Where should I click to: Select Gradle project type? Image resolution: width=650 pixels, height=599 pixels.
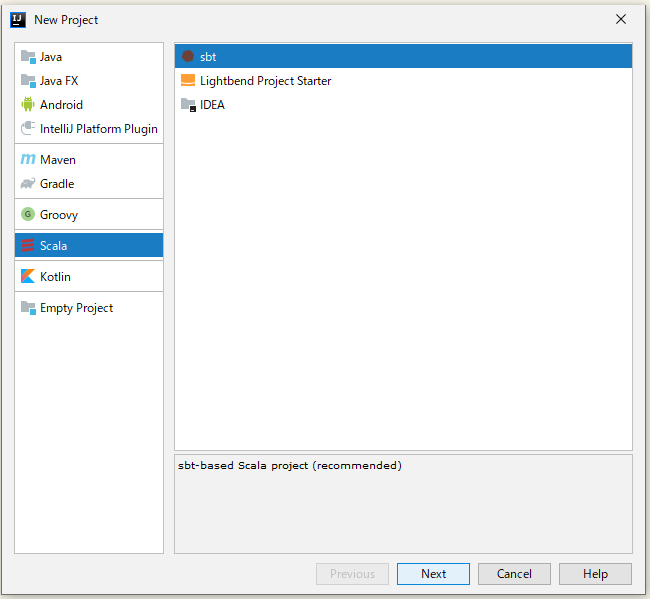tap(89, 183)
